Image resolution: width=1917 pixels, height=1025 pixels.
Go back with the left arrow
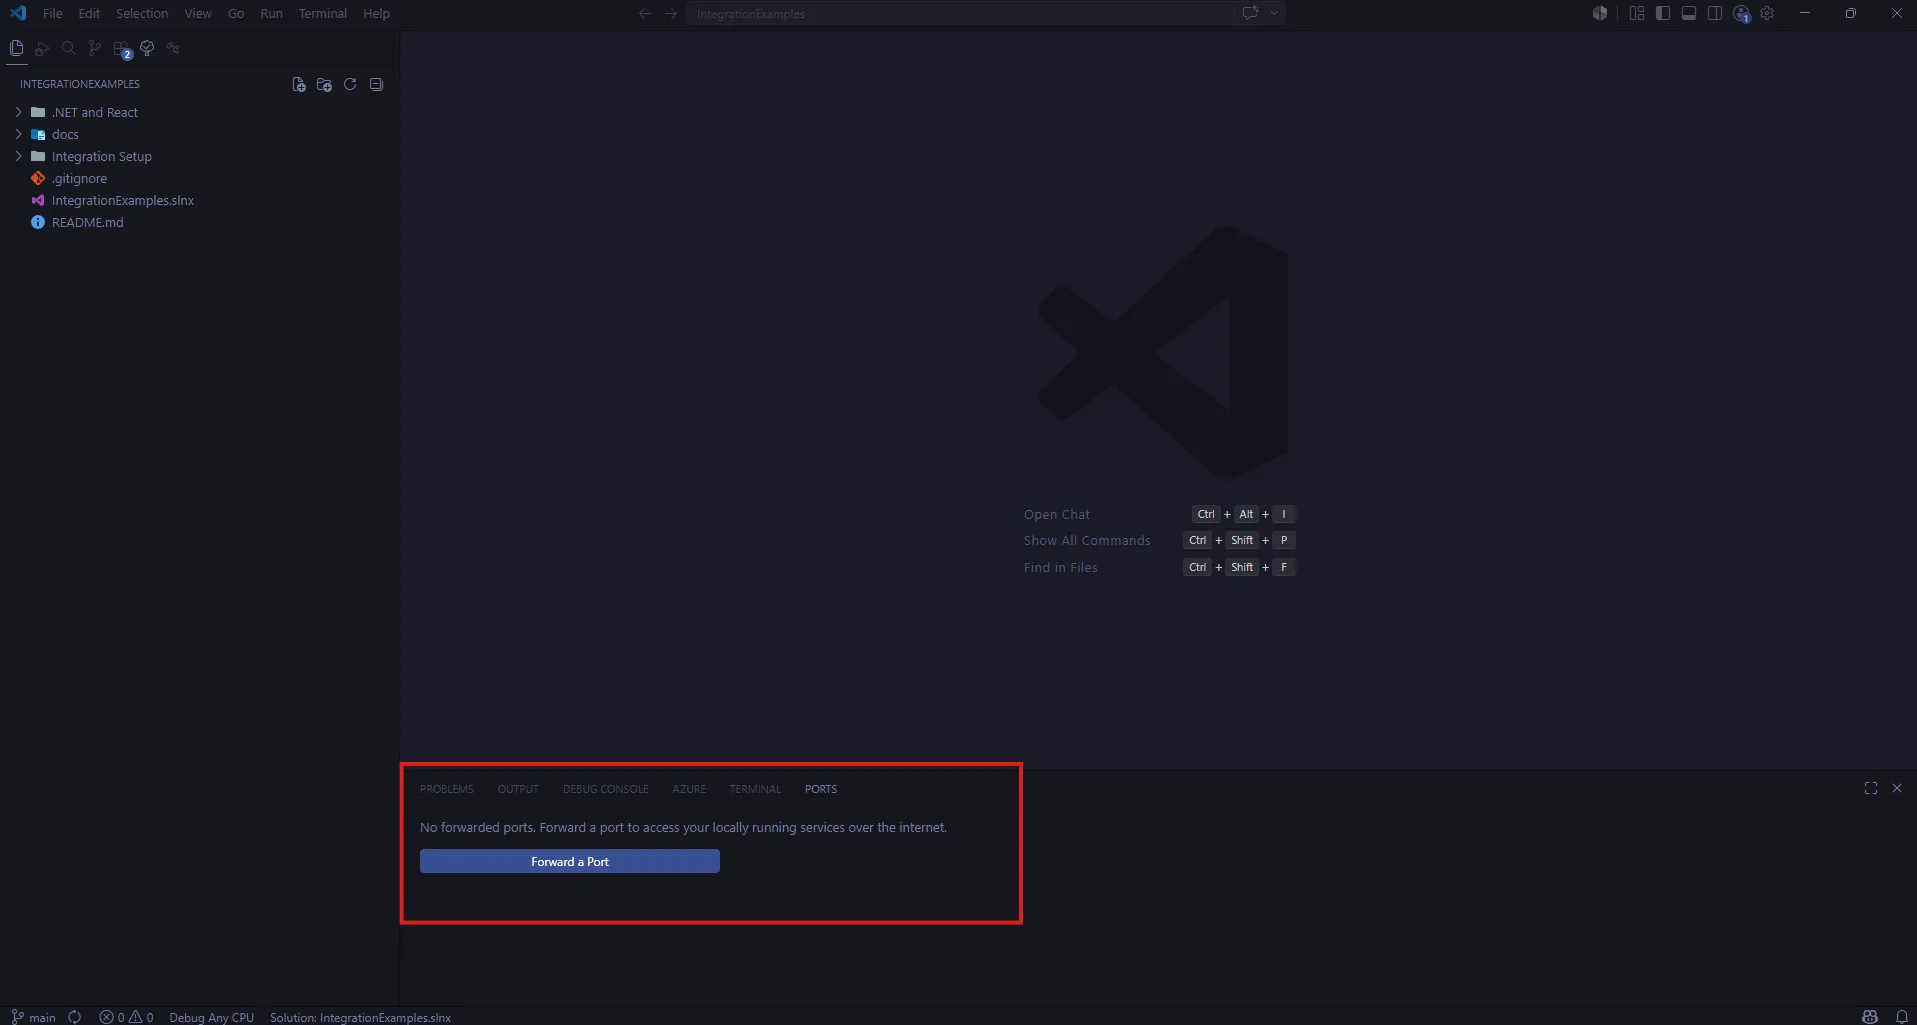click(x=645, y=14)
